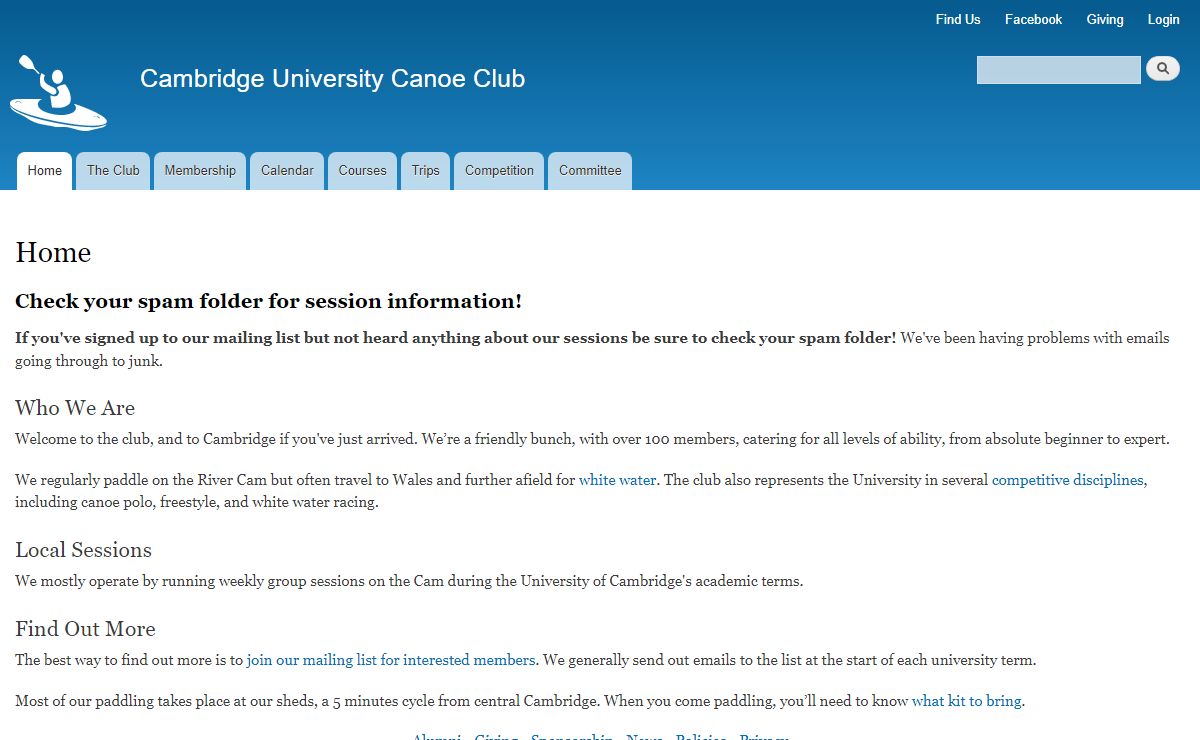Open the Trips tab
The width and height of the screenshot is (1200, 740).
click(x=425, y=171)
